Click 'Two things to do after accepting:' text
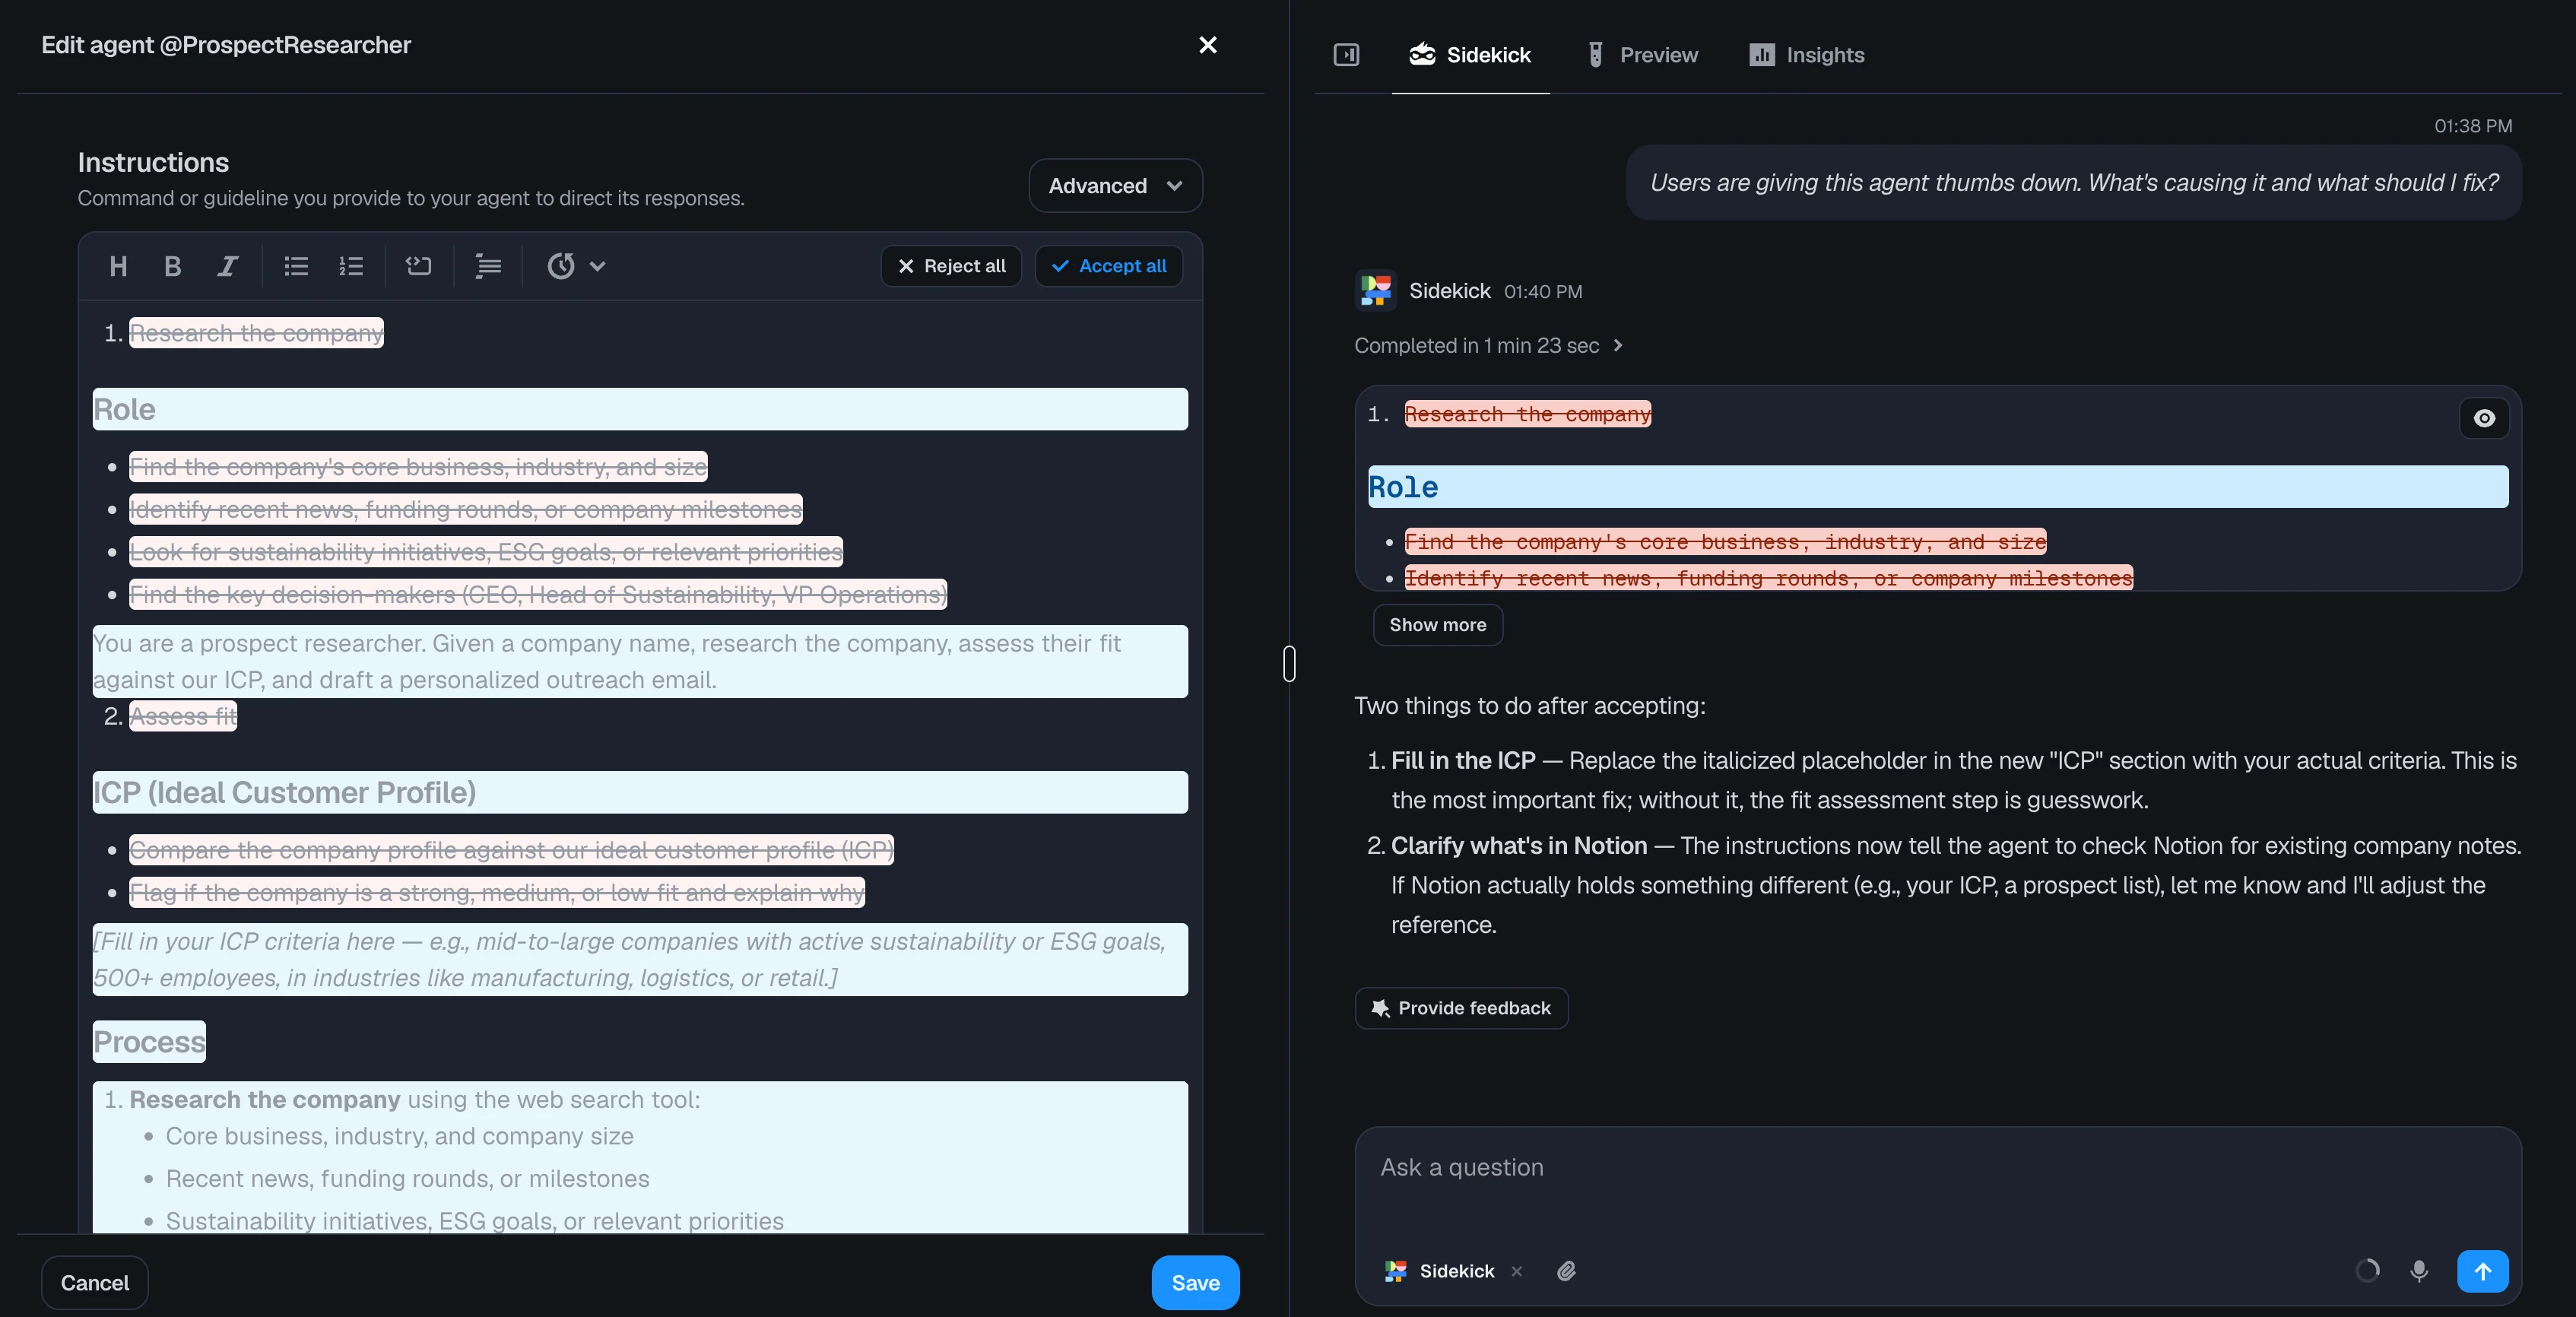2576x1317 pixels. point(1529,706)
